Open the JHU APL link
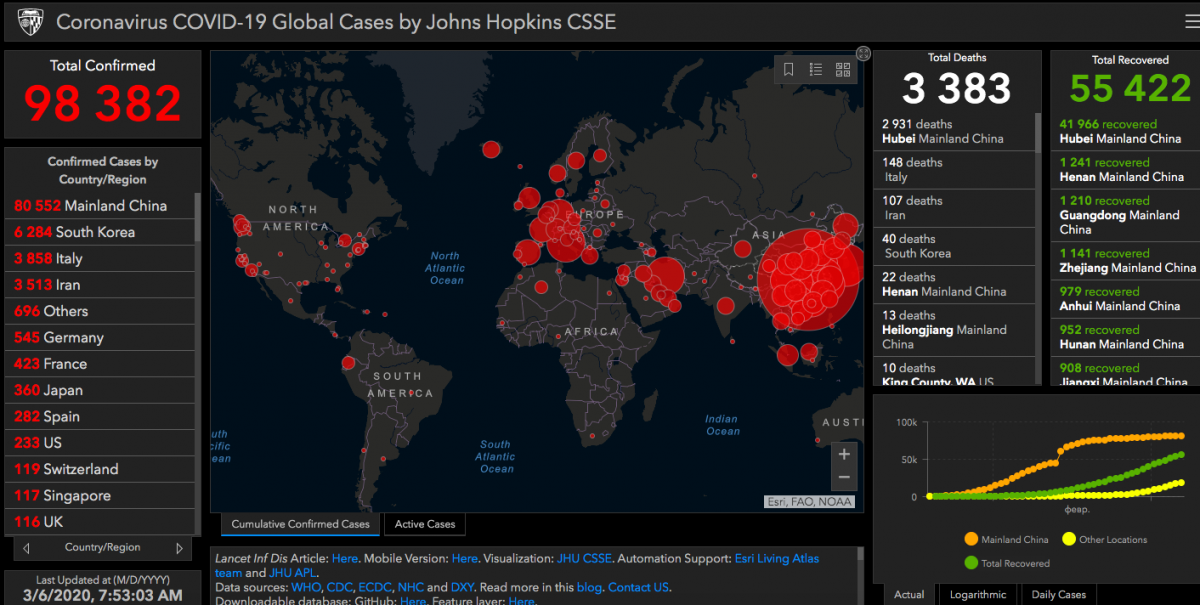 (293, 573)
